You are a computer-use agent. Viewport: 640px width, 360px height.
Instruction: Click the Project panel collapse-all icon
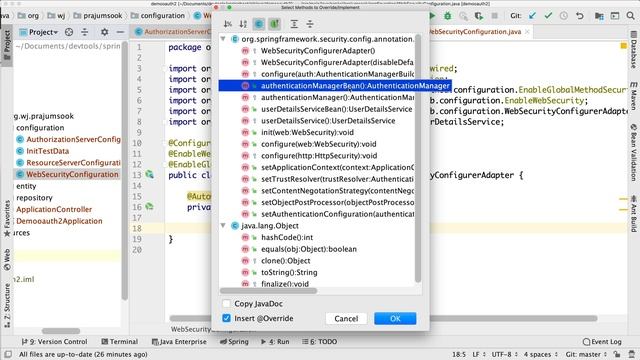84,32
